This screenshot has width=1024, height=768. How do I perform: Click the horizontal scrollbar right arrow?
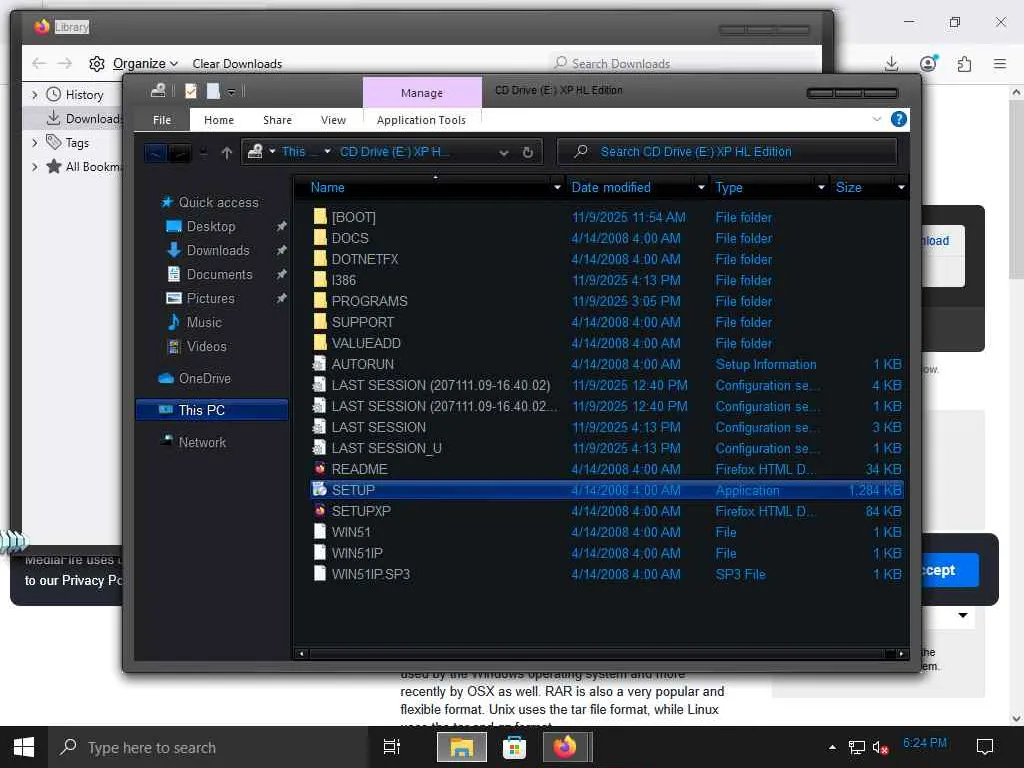coord(901,653)
